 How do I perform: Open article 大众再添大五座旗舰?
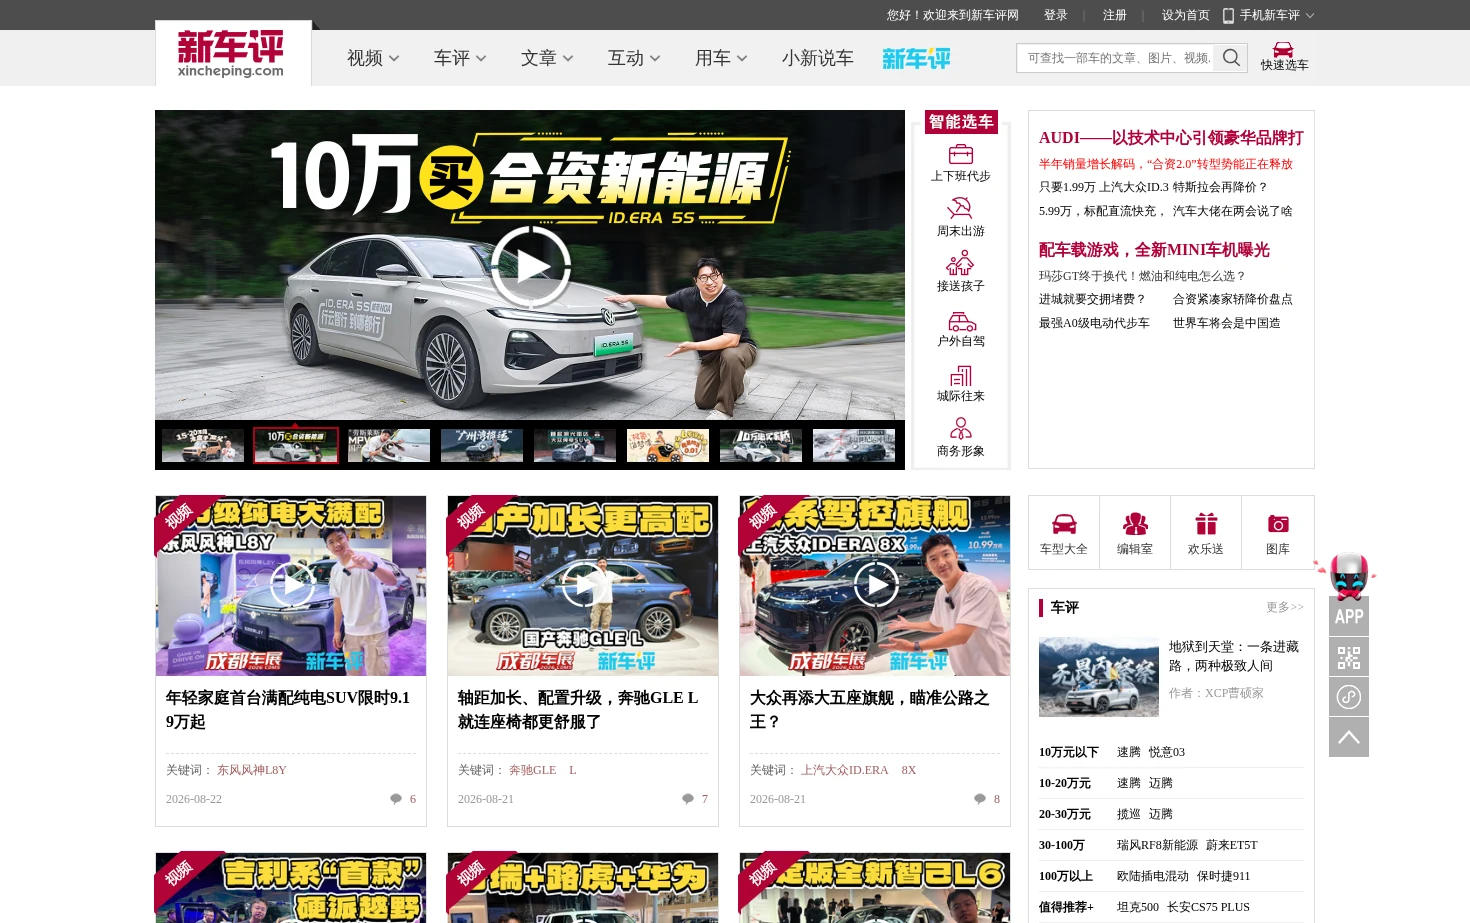click(870, 710)
